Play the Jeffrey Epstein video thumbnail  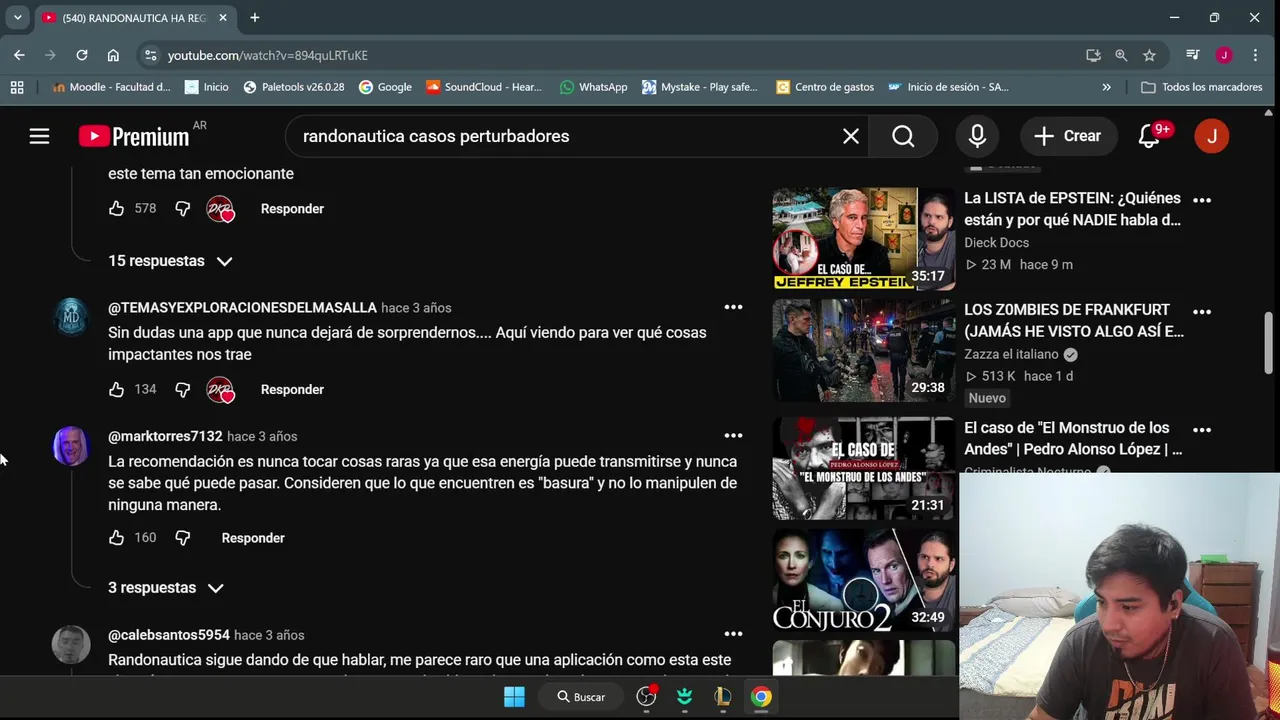(x=863, y=239)
